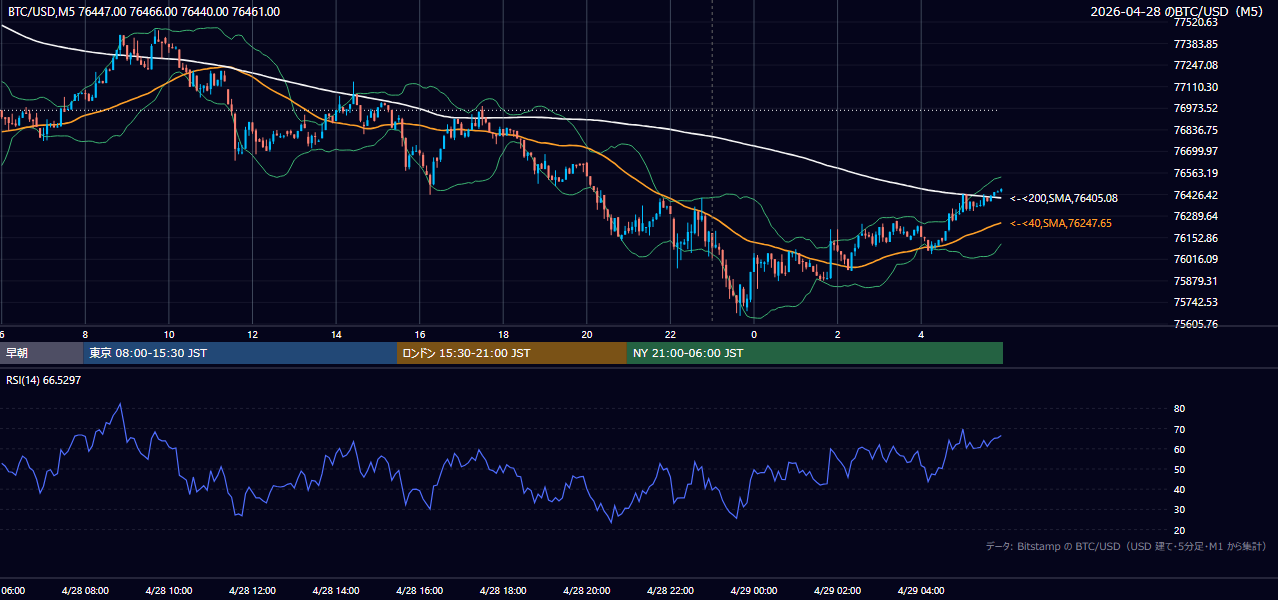Click hour label 14 under the price chart
1278x600 pixels.
point(336,335)
